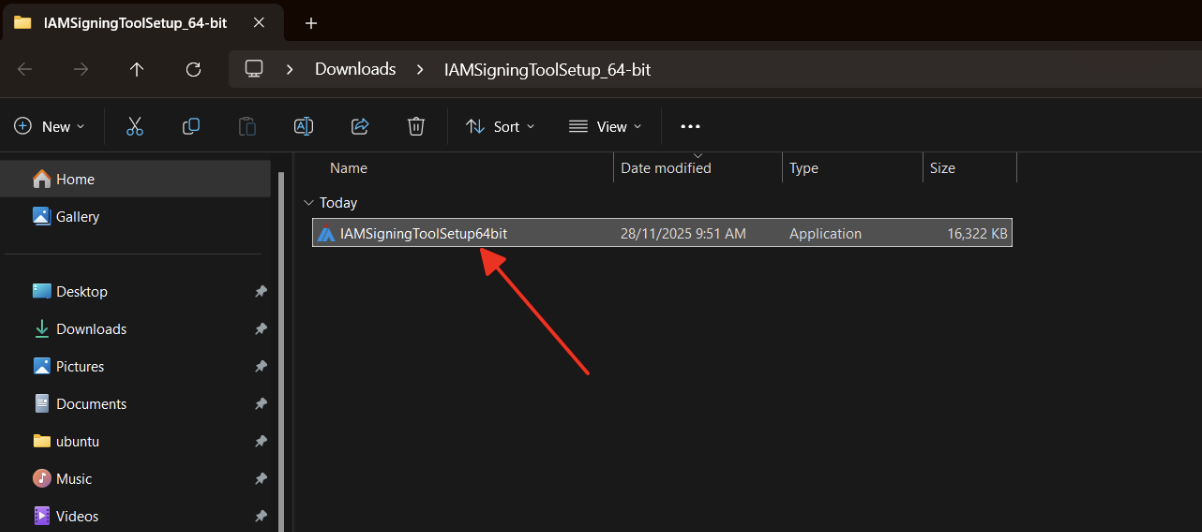Open the View dropdown menu
This screenshot has width=1202, height=532.
[605, 127]
